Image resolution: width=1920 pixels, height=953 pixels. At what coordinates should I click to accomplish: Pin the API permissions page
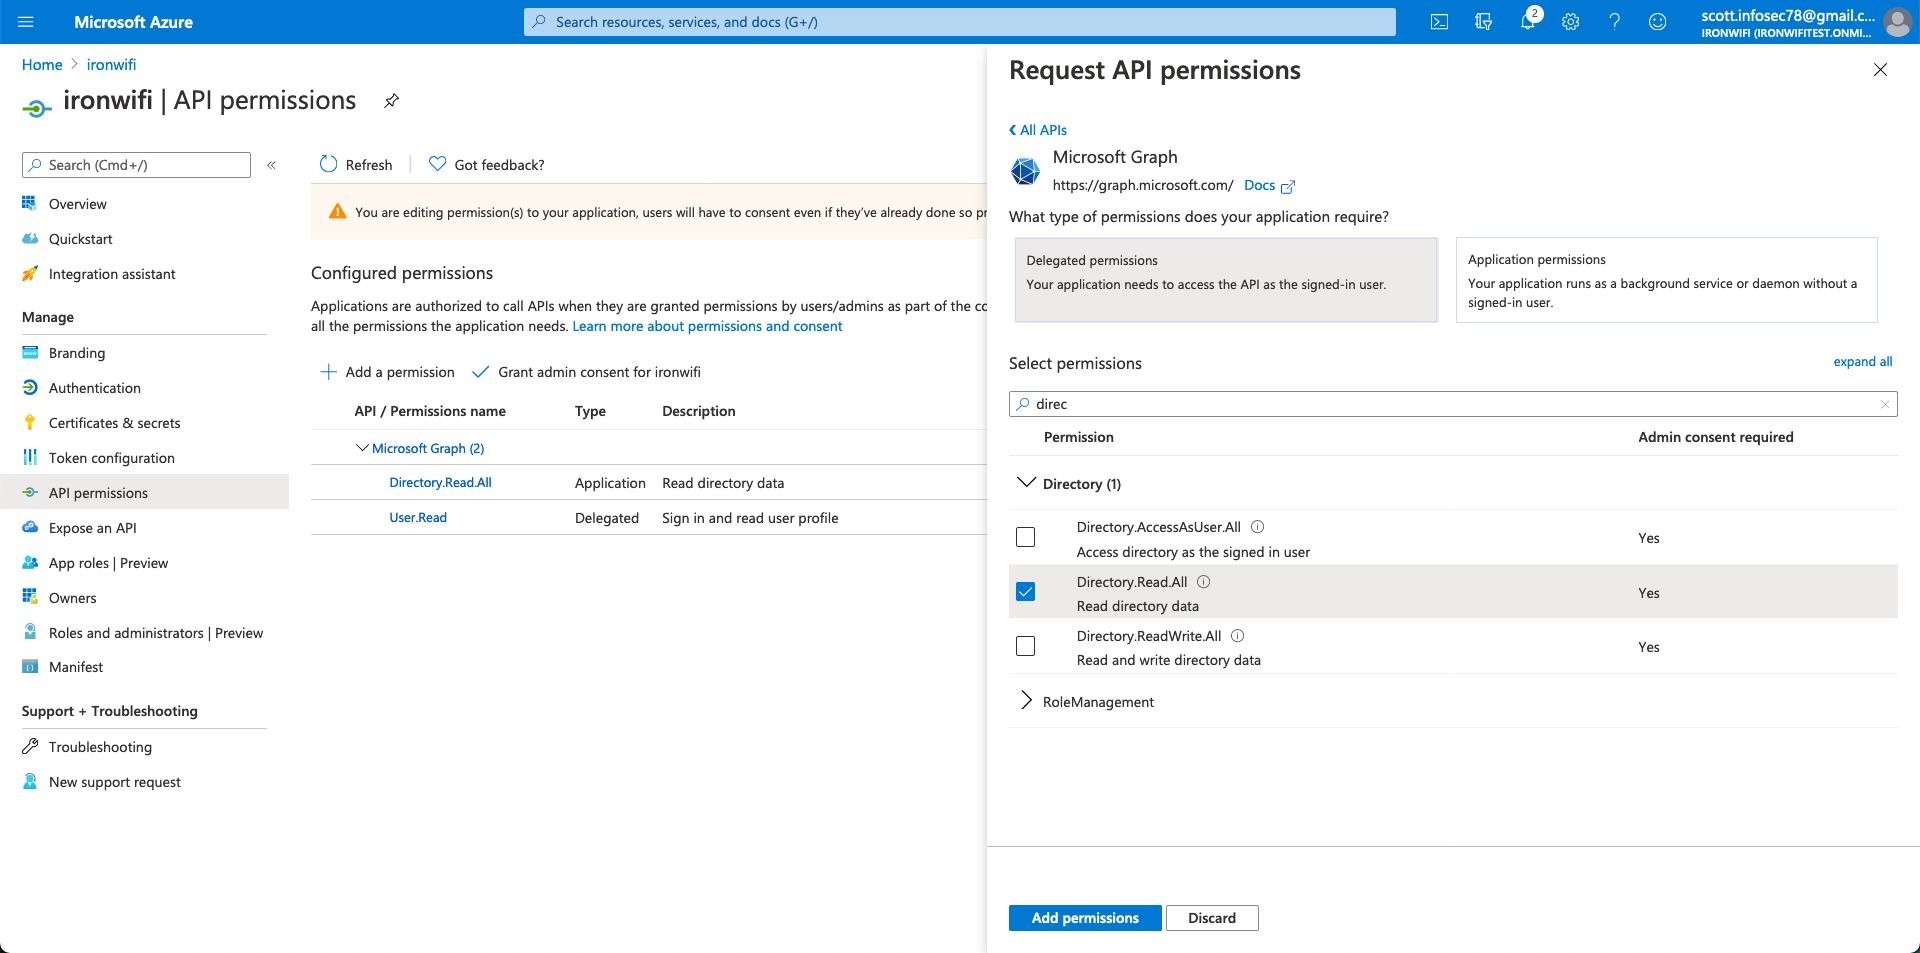coord(391,100)
